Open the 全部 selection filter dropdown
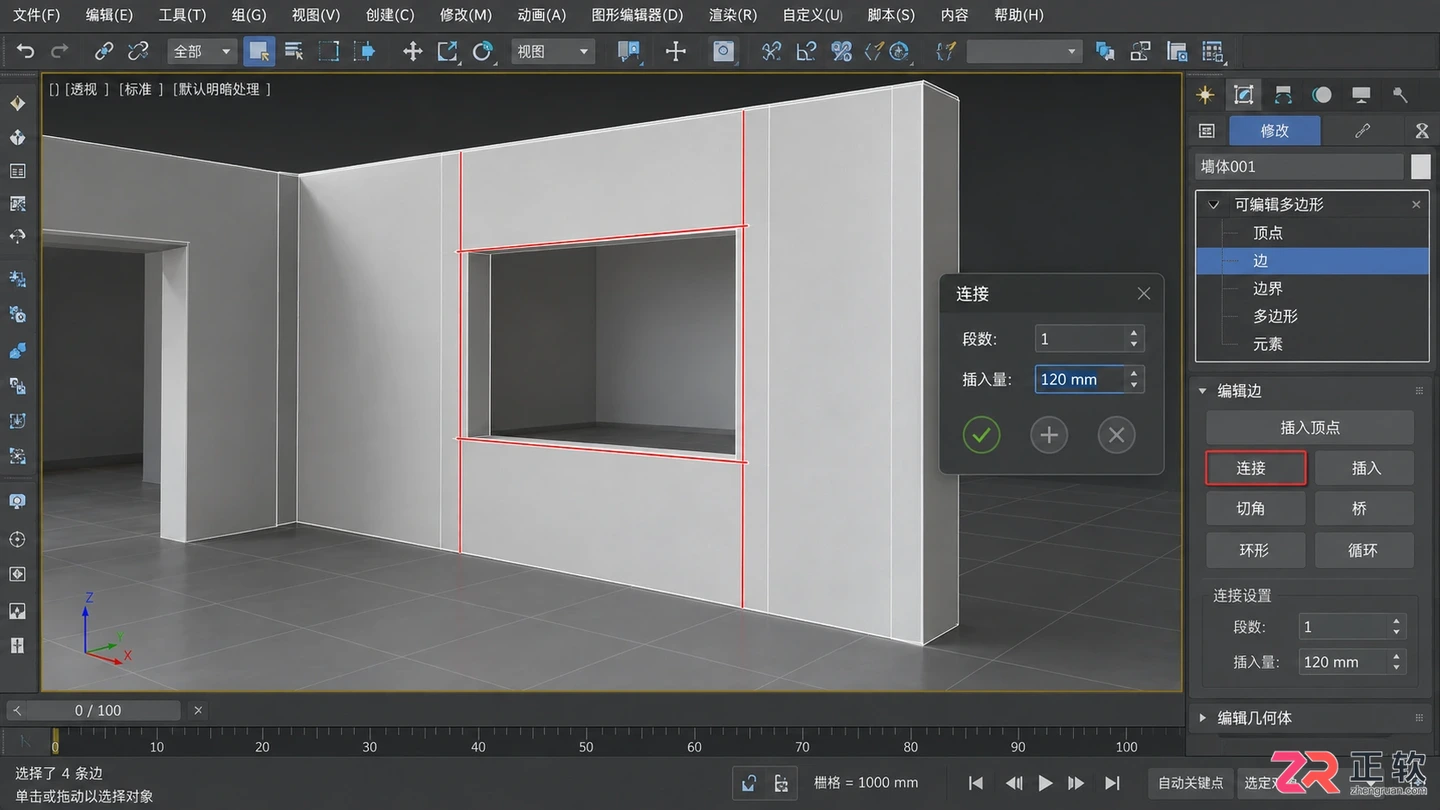Screen dimensions: 1440x810 click(x=202, y=51)
